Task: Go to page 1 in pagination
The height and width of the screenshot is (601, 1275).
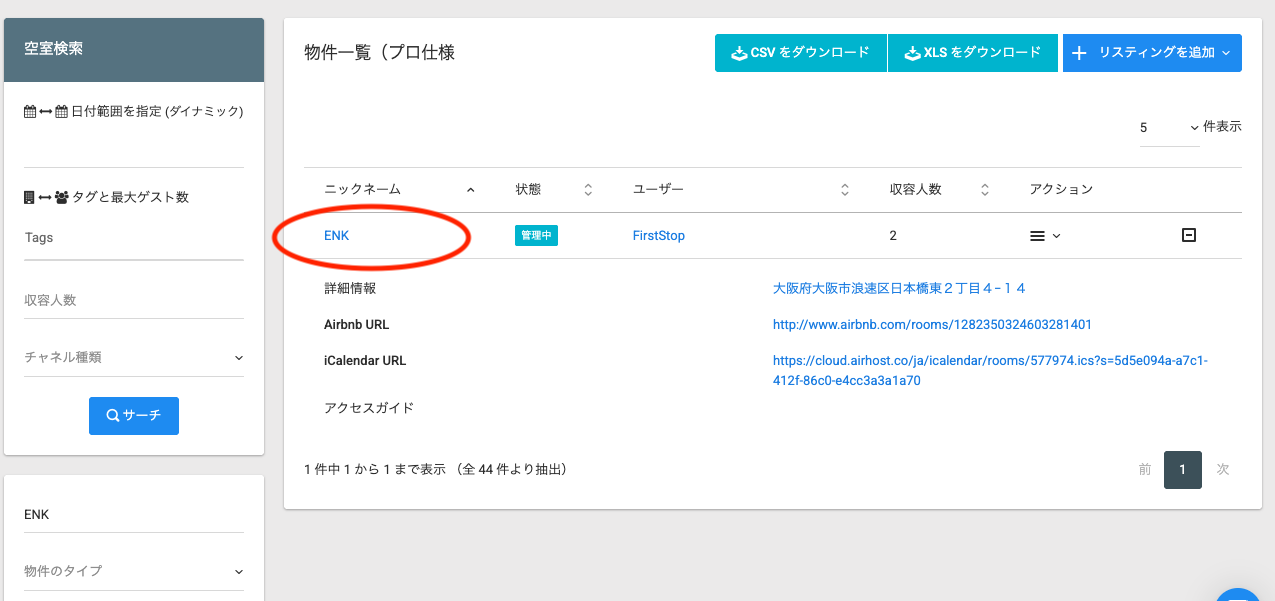Action: point(1182,470)
